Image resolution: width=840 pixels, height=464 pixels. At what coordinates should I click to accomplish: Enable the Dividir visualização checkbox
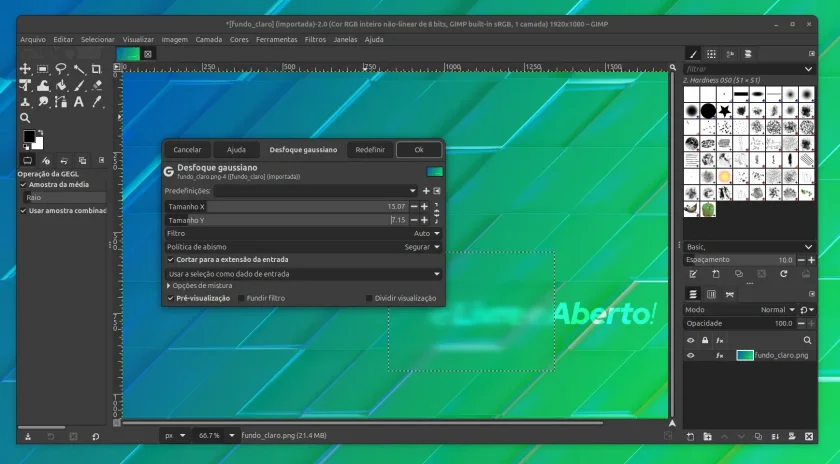(369, 298)
